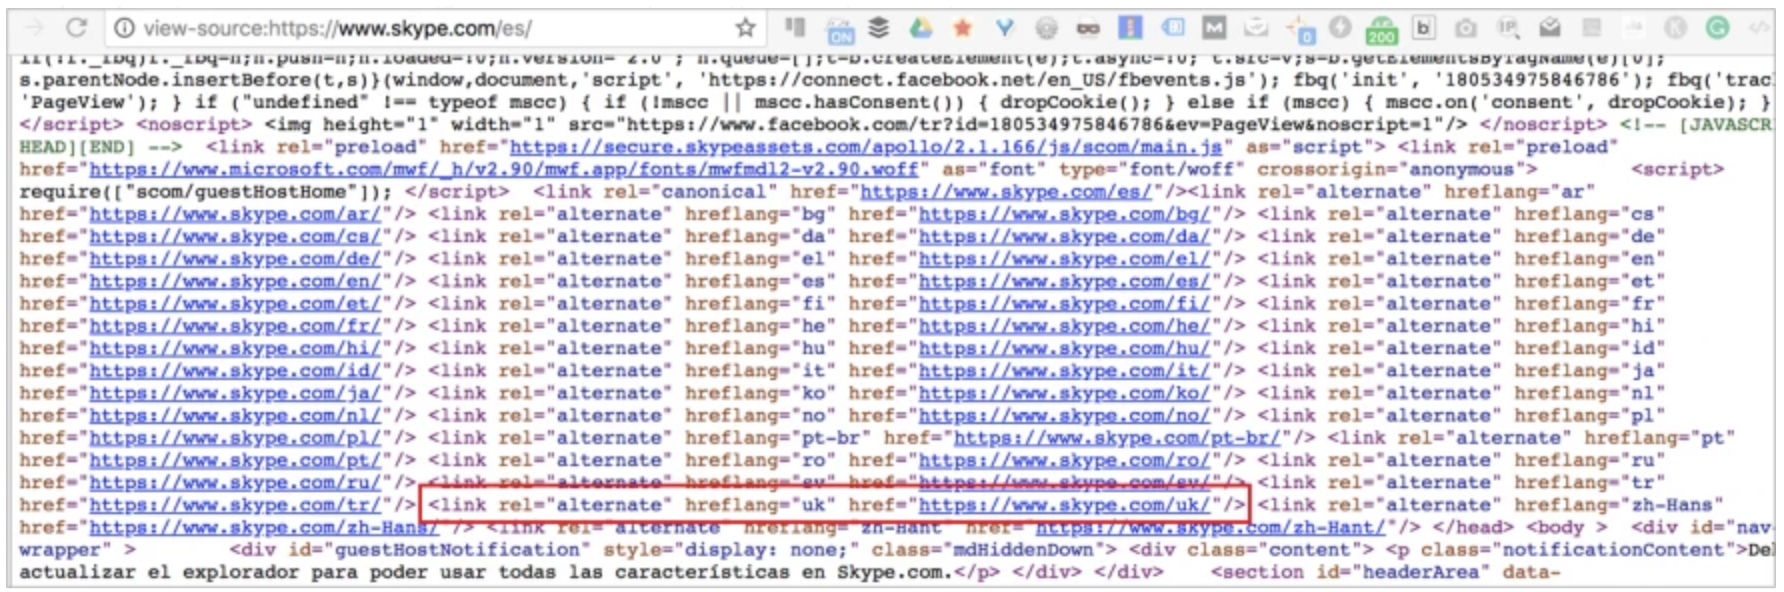Image resolution: width=1784 pixels, height=592 pixels.
Task: Click the envelope mail checker extension icon
Action: pyautogui.click(x=1550, y=28)
